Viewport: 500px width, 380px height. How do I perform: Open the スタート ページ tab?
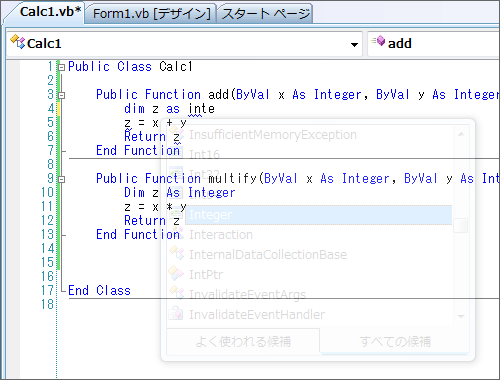click(x=266, y=13)
